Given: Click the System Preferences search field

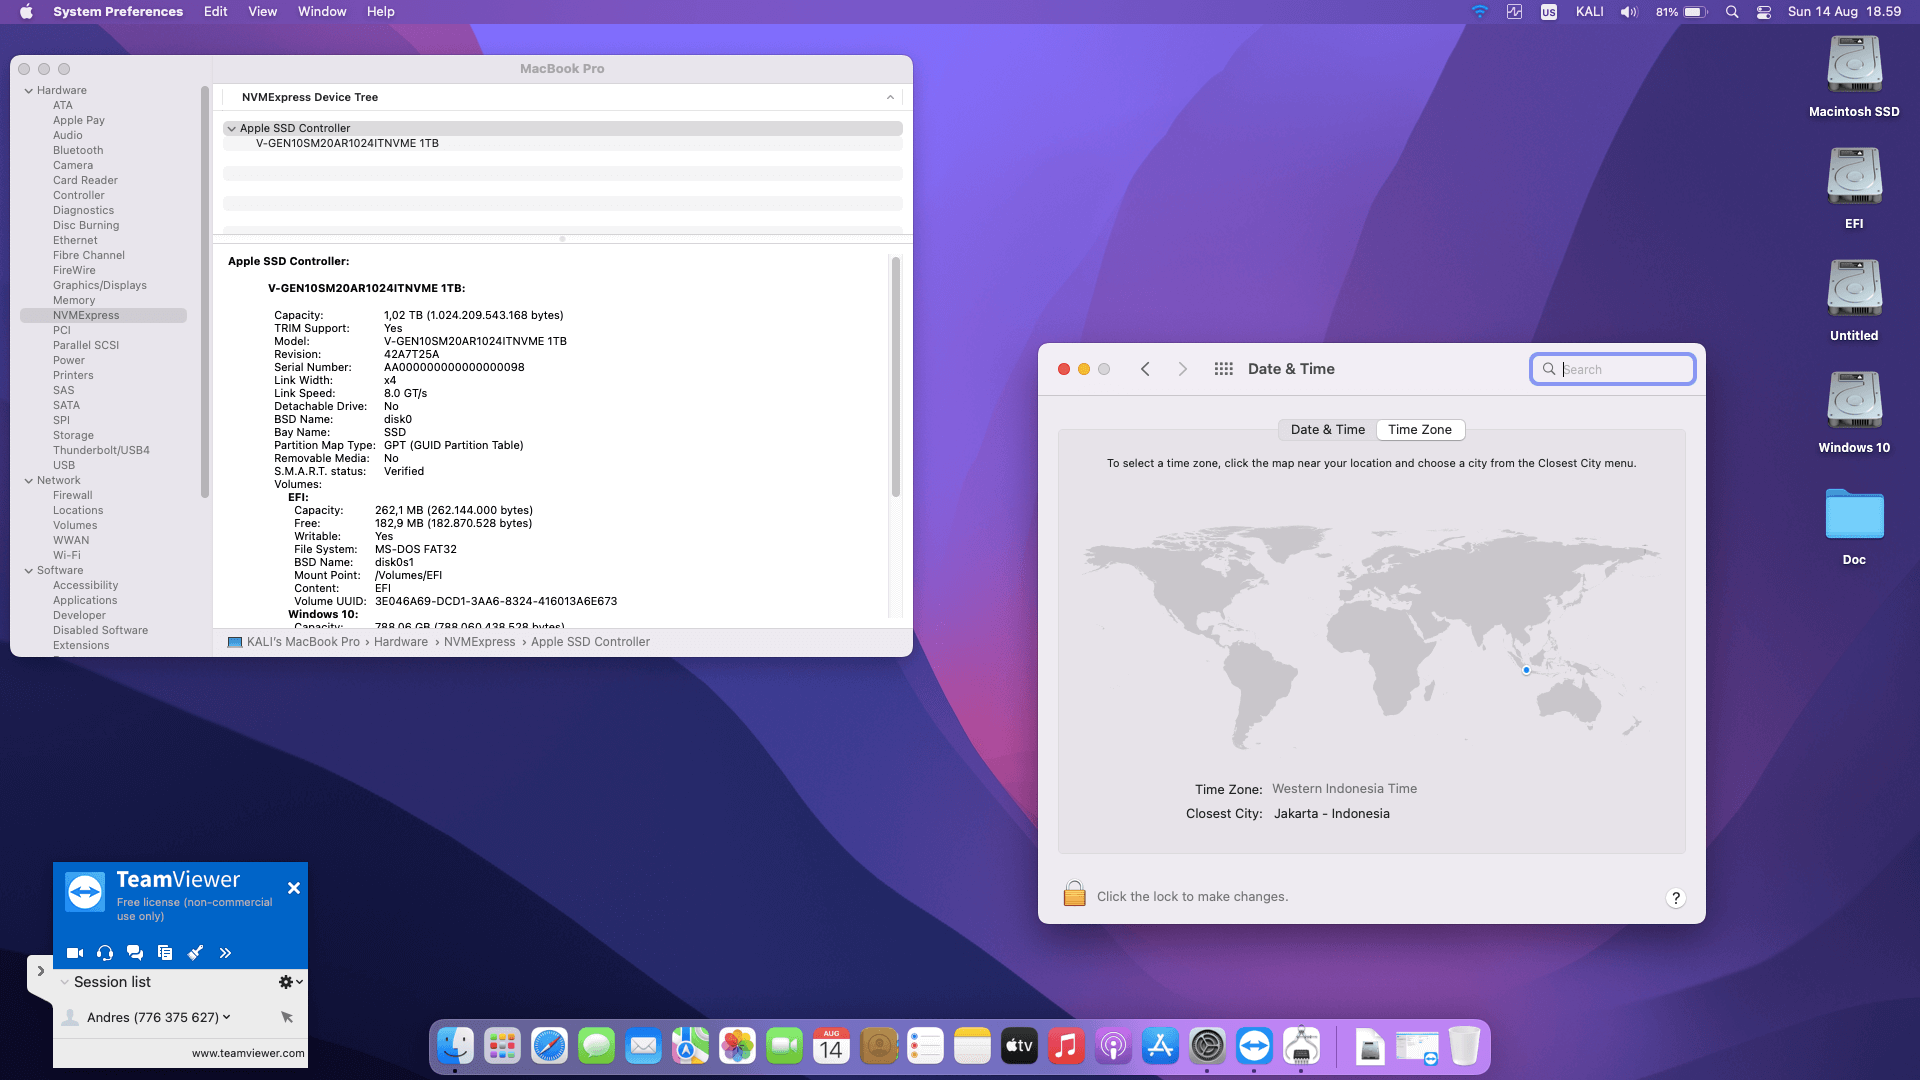Looking at the screenshot, I should point(1624,370).
